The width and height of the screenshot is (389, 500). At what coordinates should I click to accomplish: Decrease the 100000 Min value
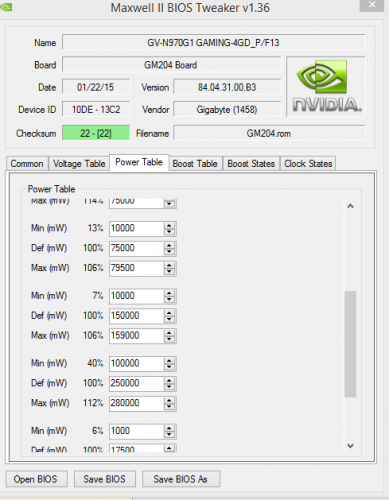click(x=169, y=367)
